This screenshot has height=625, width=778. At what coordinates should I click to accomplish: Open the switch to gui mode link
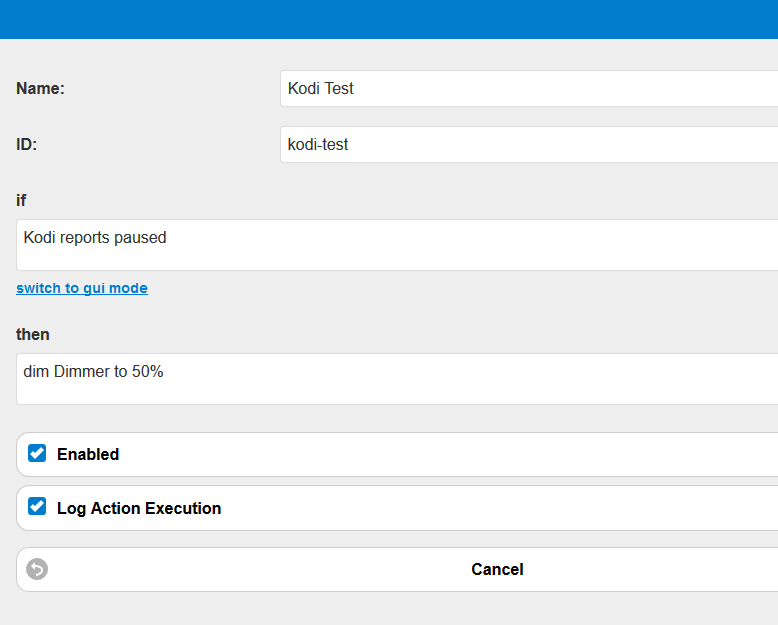82,288
